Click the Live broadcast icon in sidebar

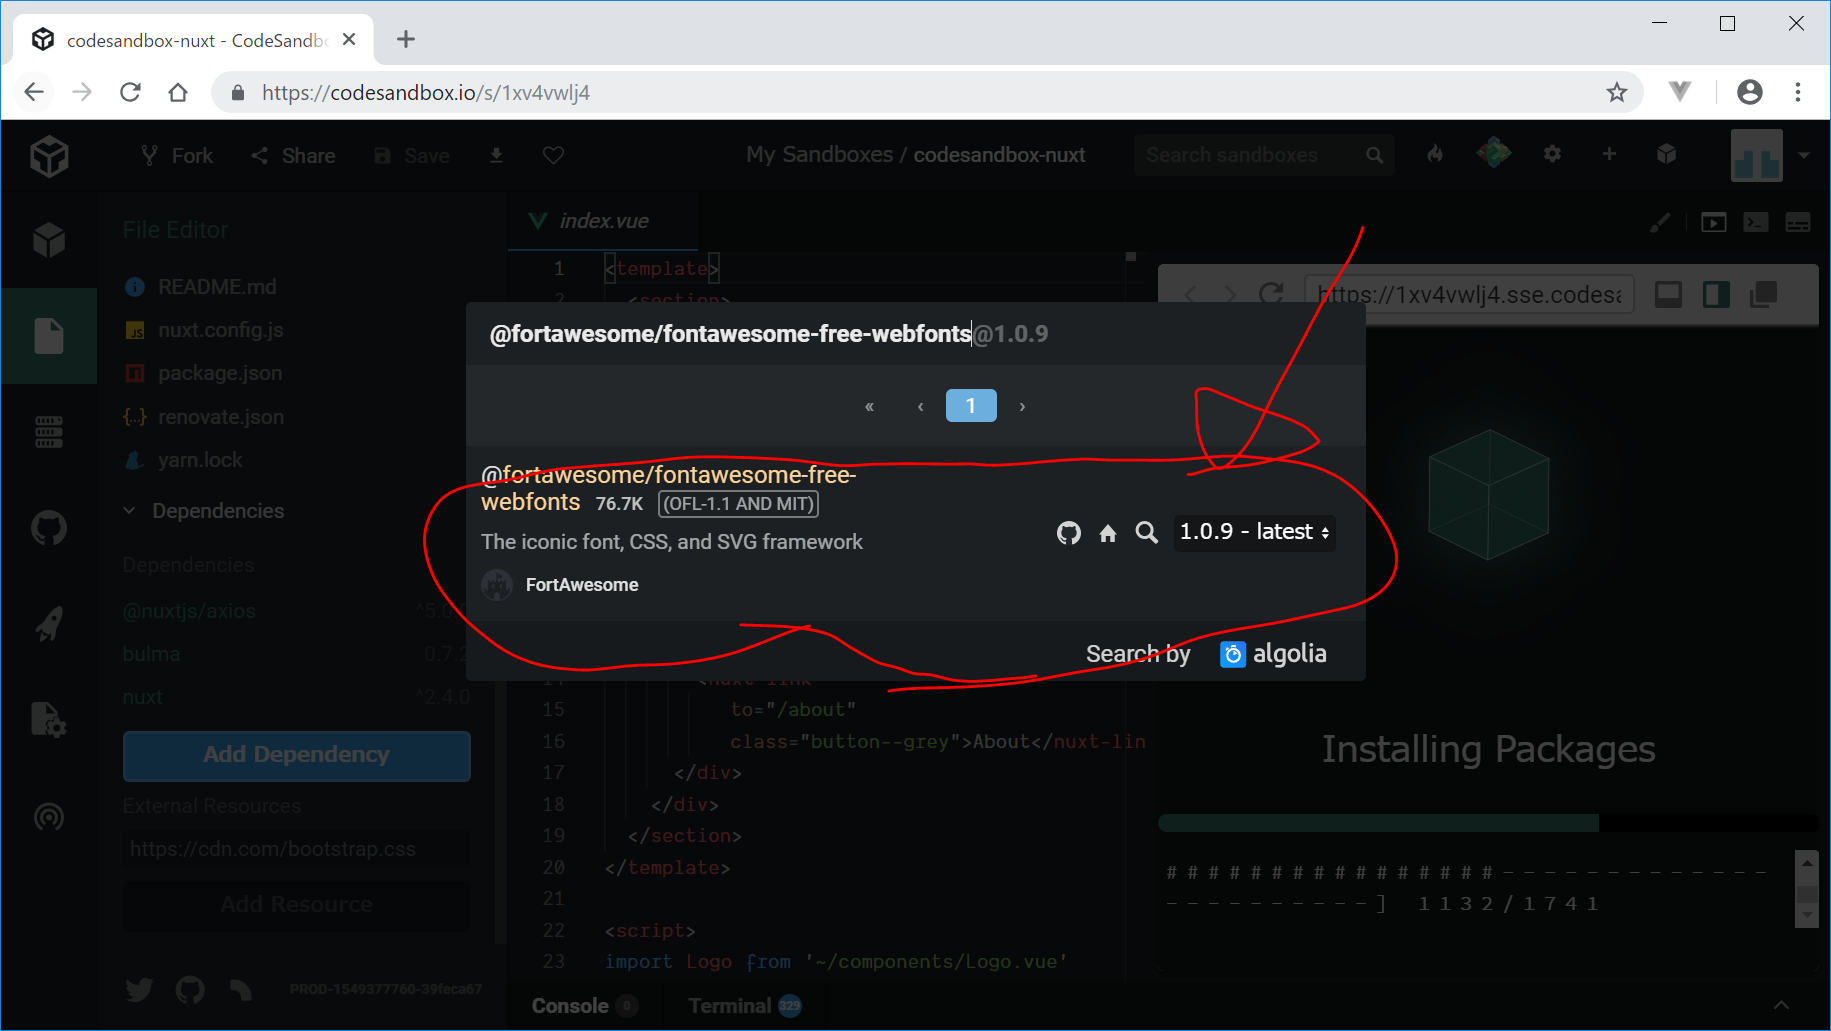[48, 817]
